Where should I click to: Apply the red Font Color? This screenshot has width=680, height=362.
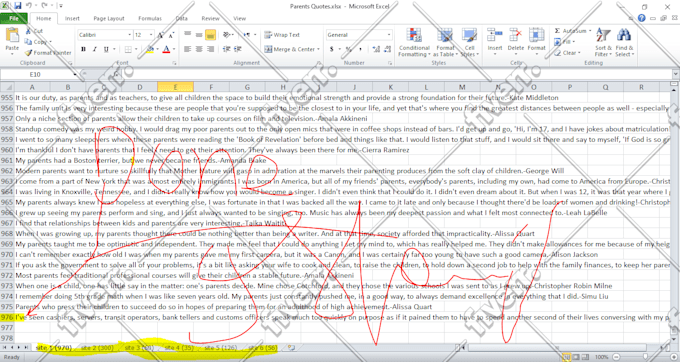click(166, 49)
